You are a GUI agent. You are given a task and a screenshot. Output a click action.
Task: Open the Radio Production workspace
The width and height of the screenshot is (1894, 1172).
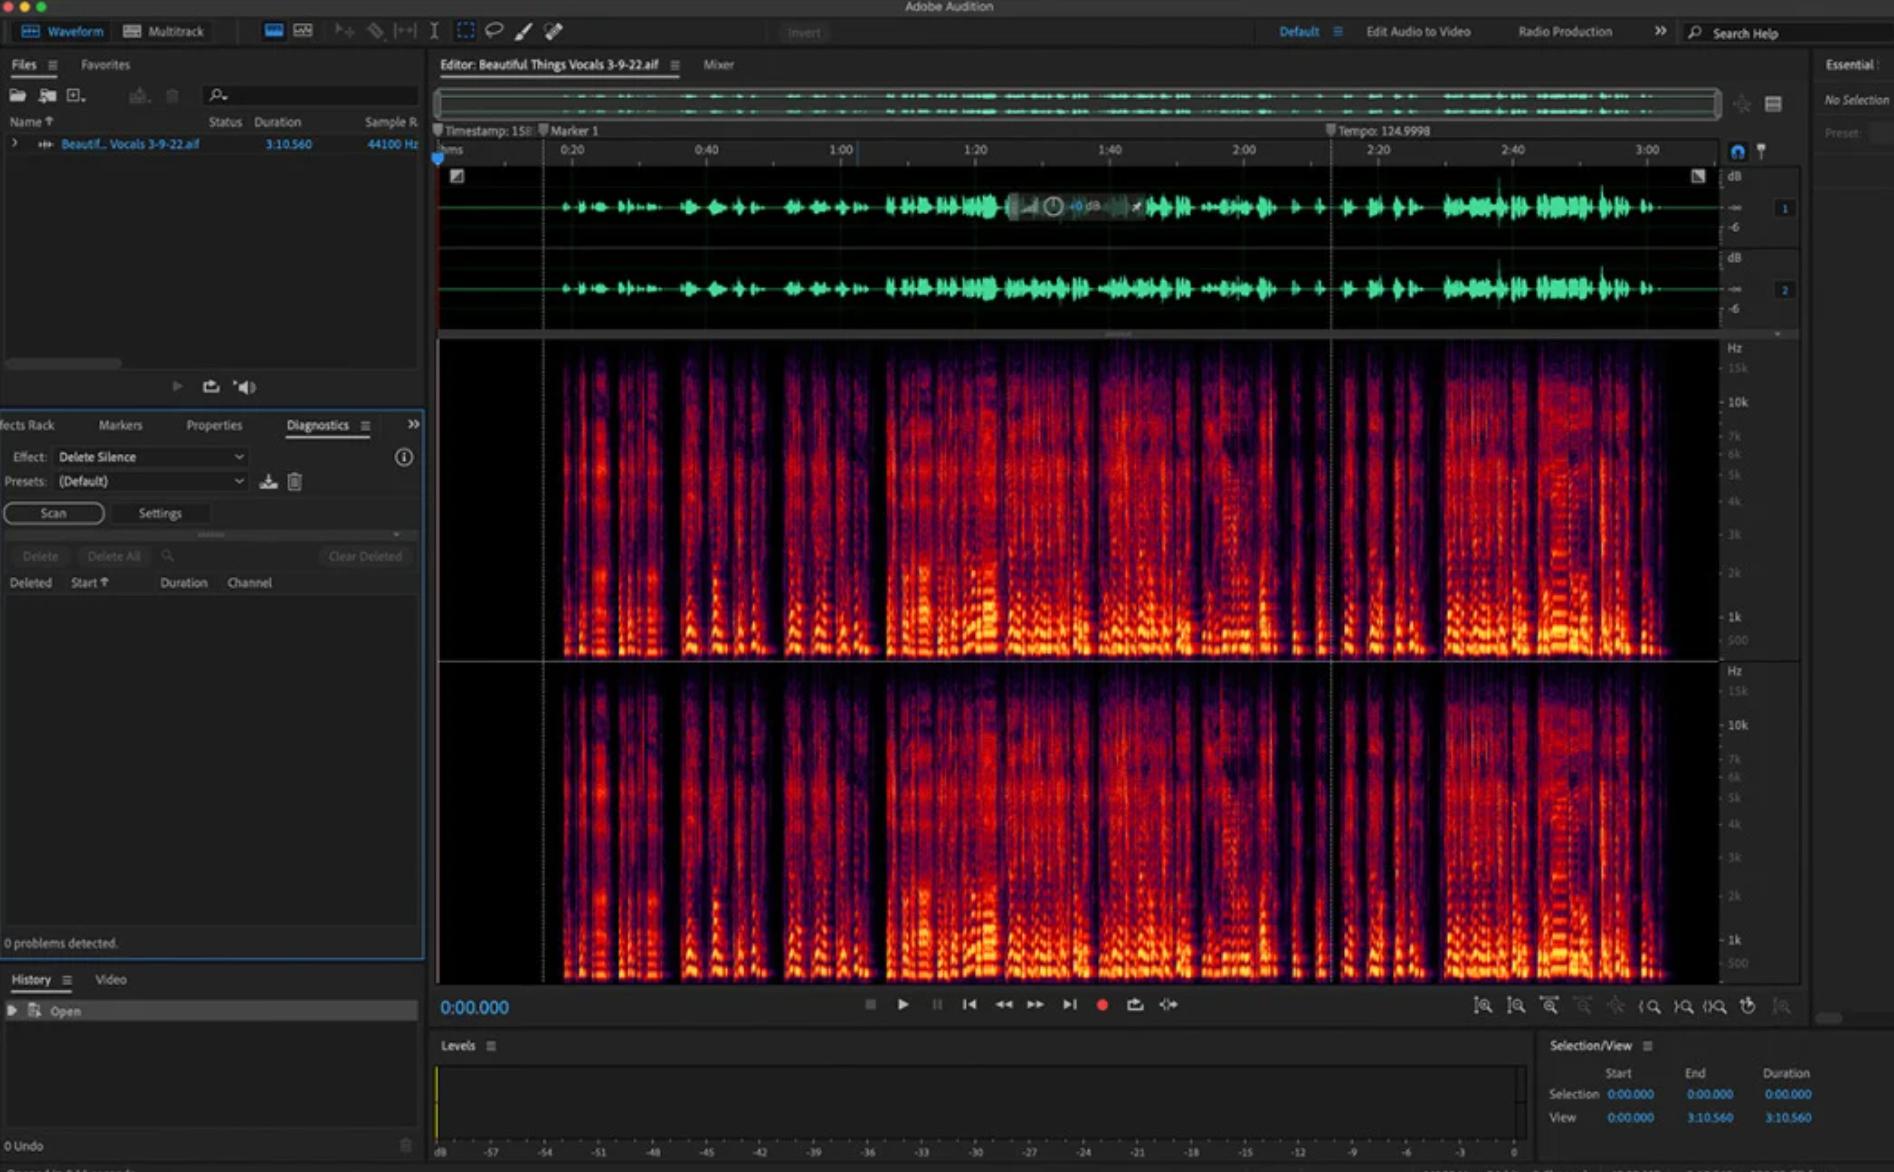[x=1563, y=31]
